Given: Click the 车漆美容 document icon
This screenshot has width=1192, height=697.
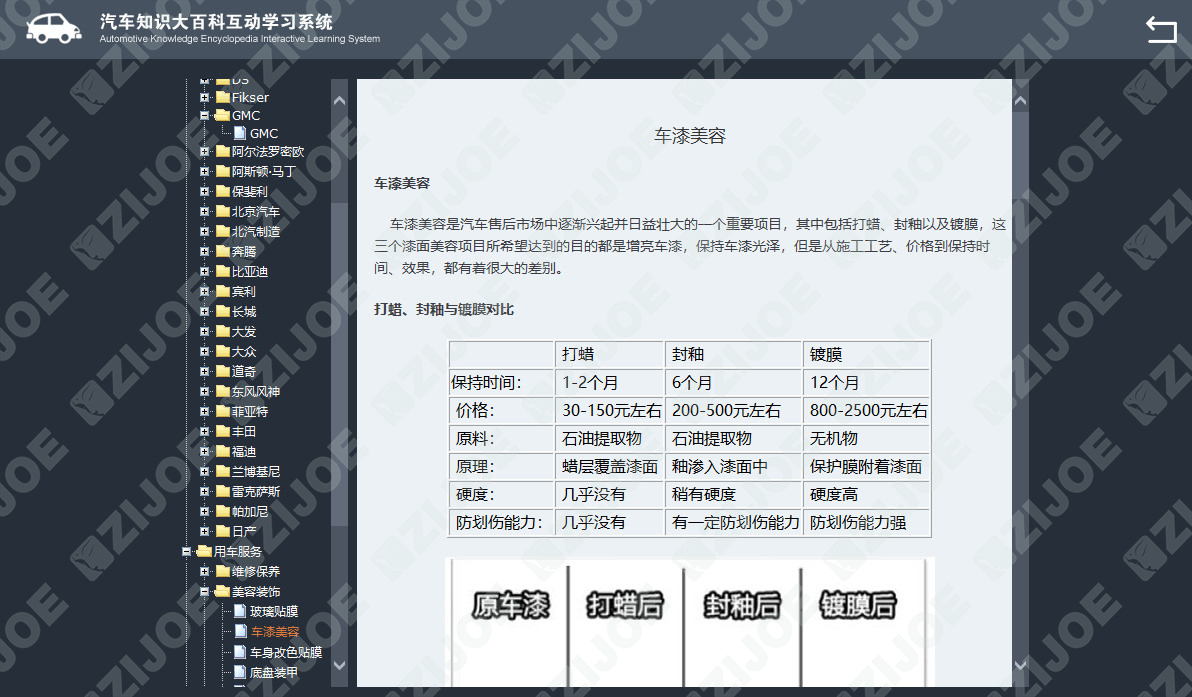Looking at the screenshot, I should pyautogui.click(x=240, y=631).
